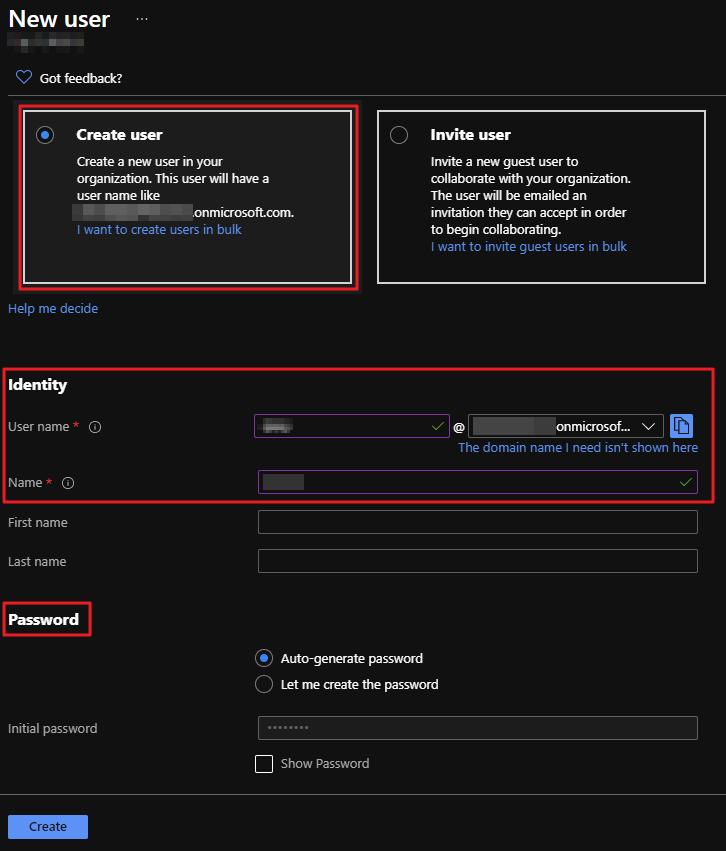The image size is (726, 851).
Task: Click the Help me decide link
Action: point(53,309)
